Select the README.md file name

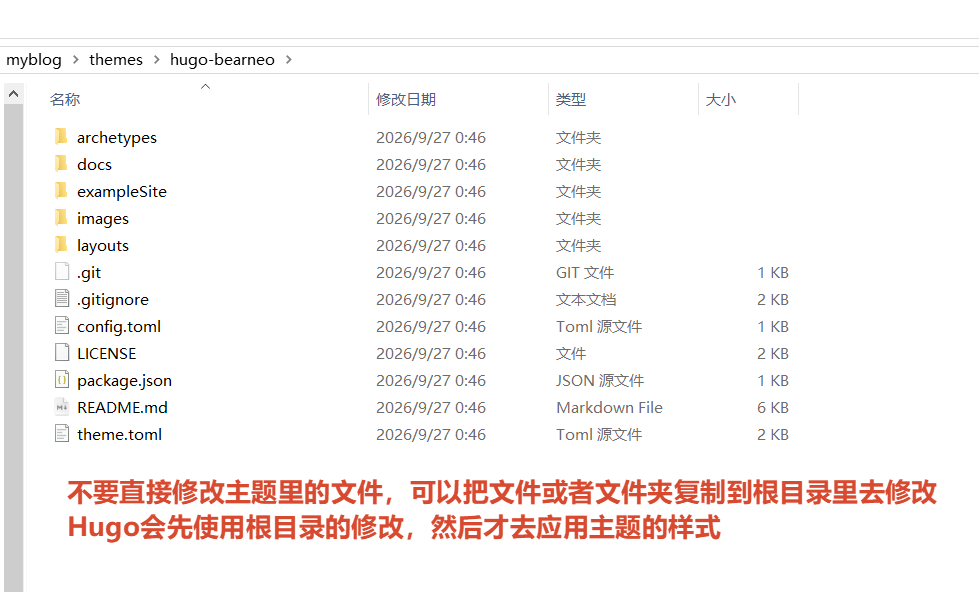click(x=122, y=408)
